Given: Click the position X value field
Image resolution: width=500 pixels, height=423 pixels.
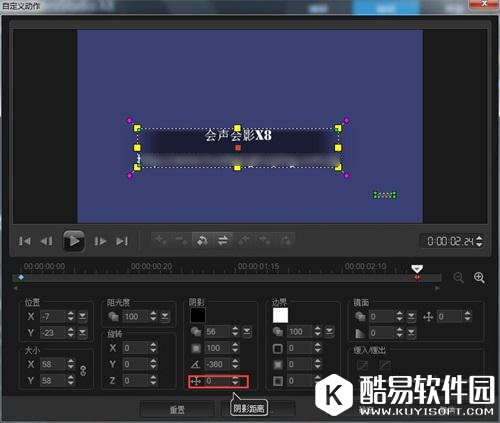Looking at the screenshot, I should pyautogui.click(x=53, y=316).
